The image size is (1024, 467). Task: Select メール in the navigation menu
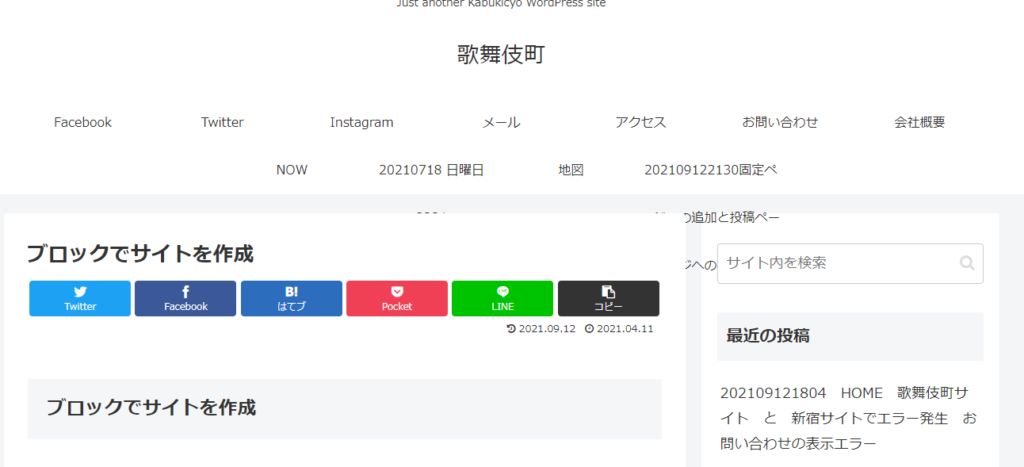point(501,122)
